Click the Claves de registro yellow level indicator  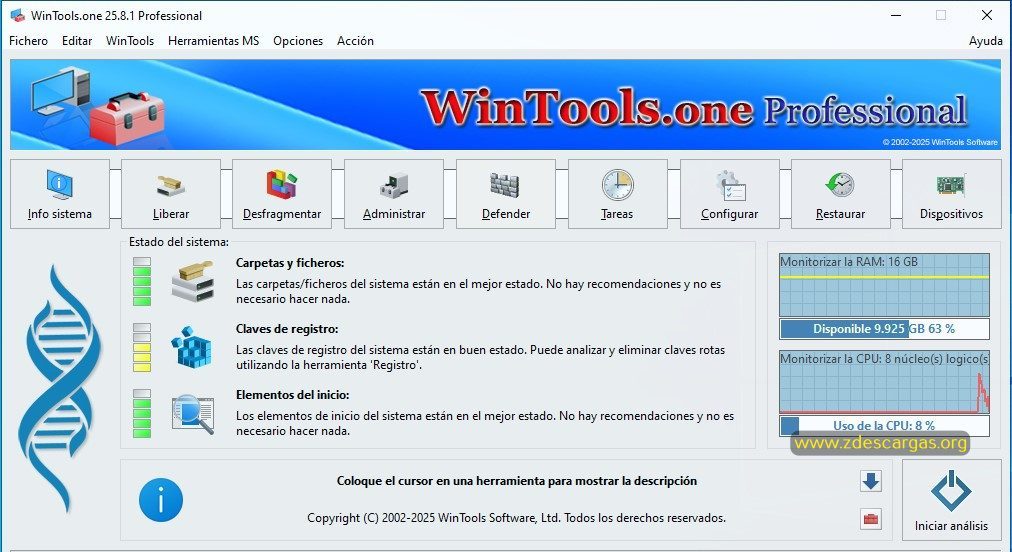142,347
